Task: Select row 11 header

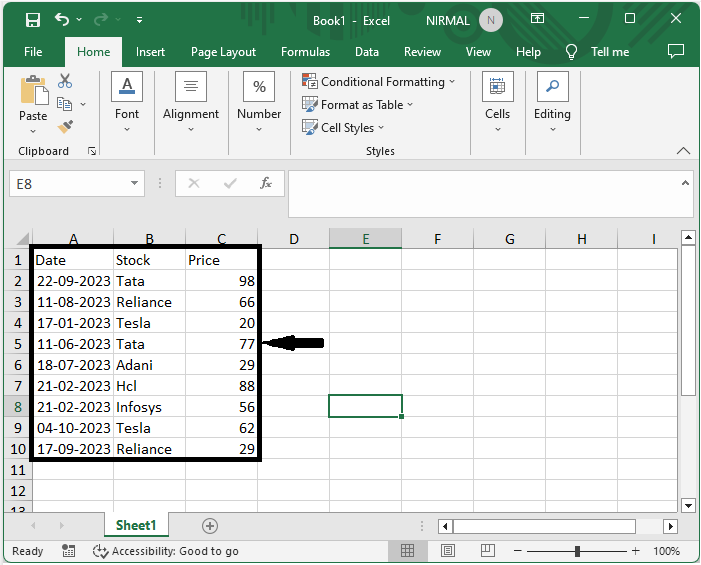Action: (x=18, y=470)
